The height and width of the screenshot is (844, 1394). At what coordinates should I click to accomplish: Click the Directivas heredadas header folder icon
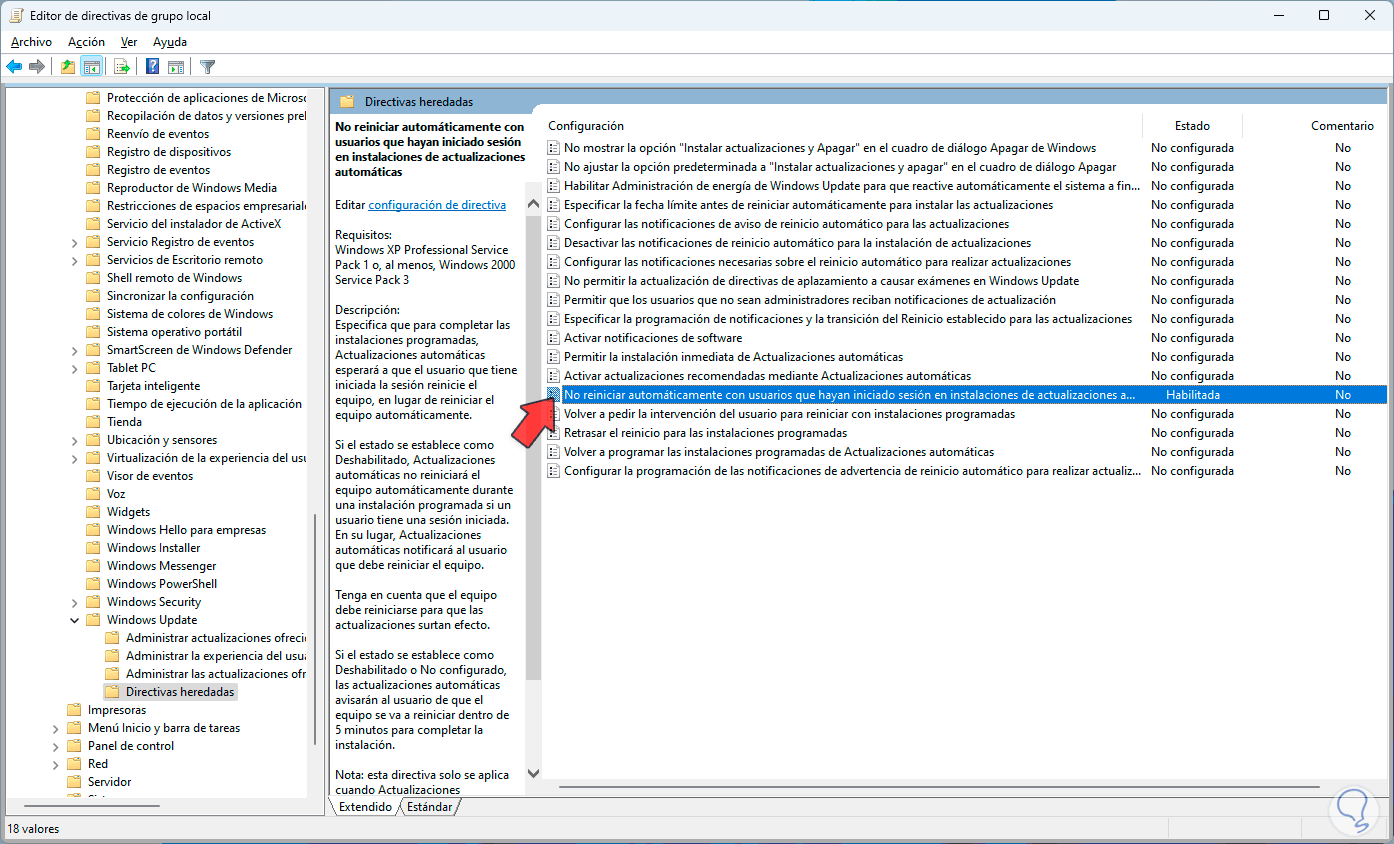pos(347,102)
